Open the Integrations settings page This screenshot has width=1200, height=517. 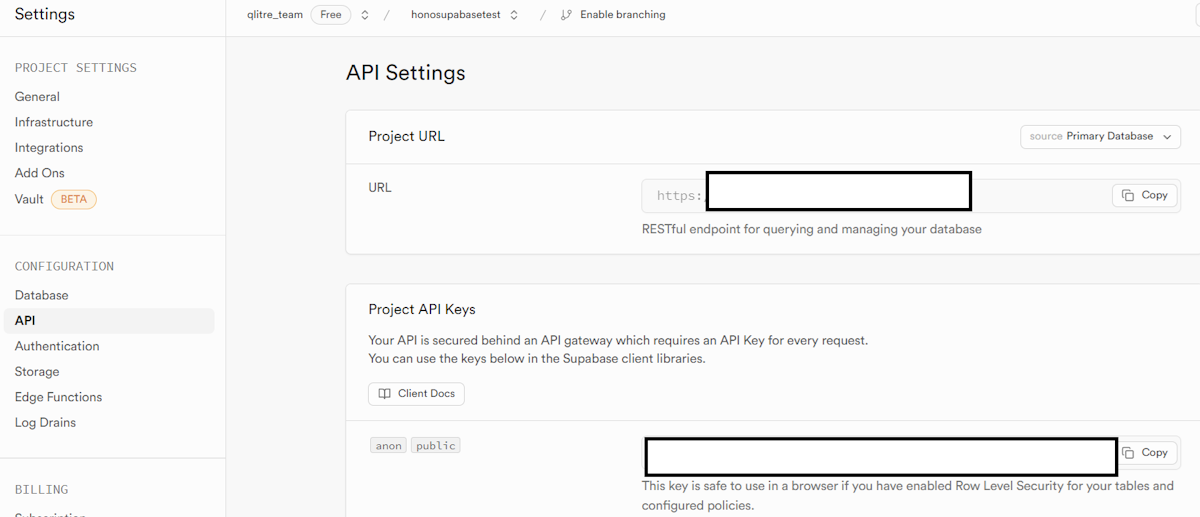(x=49, y=148)
